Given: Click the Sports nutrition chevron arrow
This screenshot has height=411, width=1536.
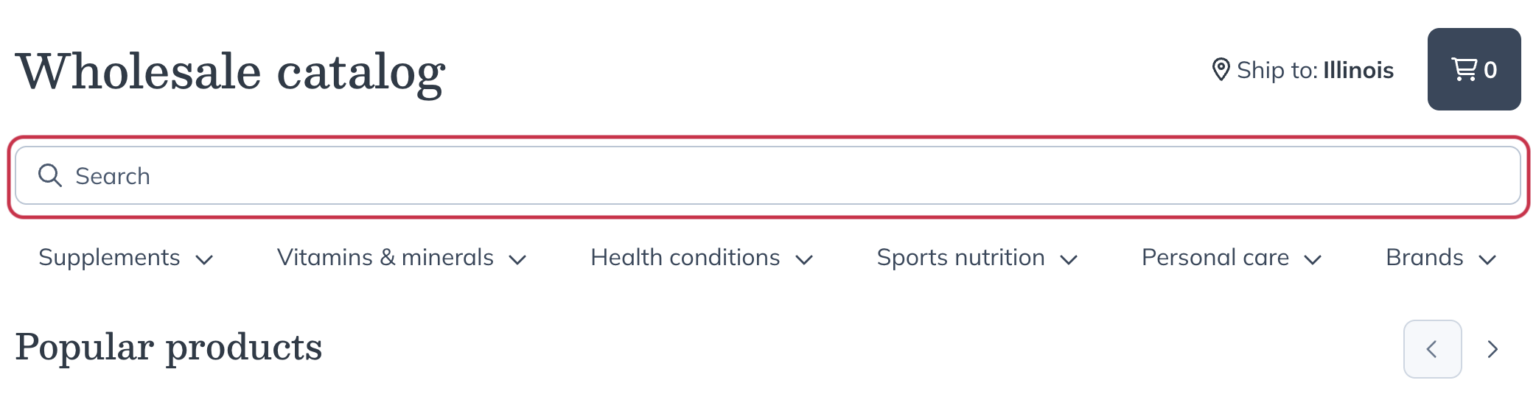Looking at the screenshot, I should (1069, 259).
